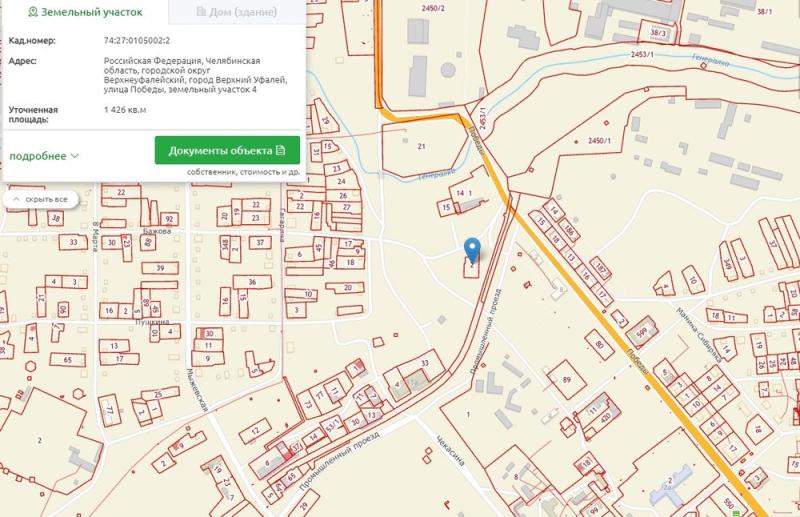
Task: Select parcel labeled 599
Action: [x=642, y=332]
